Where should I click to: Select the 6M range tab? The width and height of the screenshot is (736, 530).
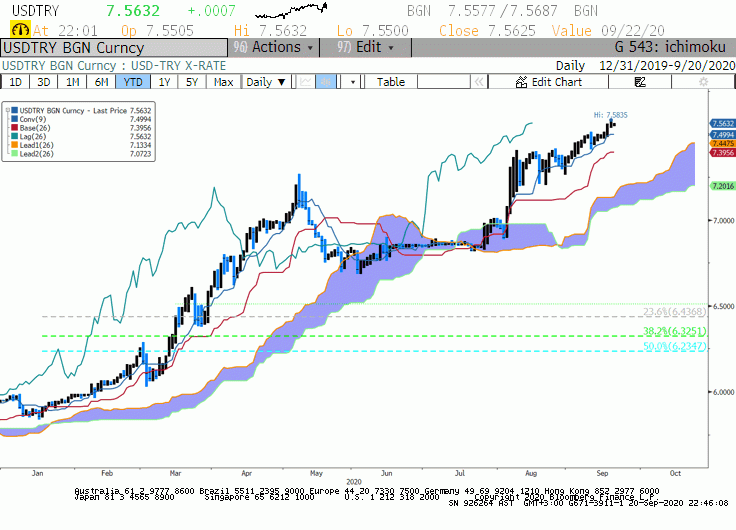coord(101,82)
